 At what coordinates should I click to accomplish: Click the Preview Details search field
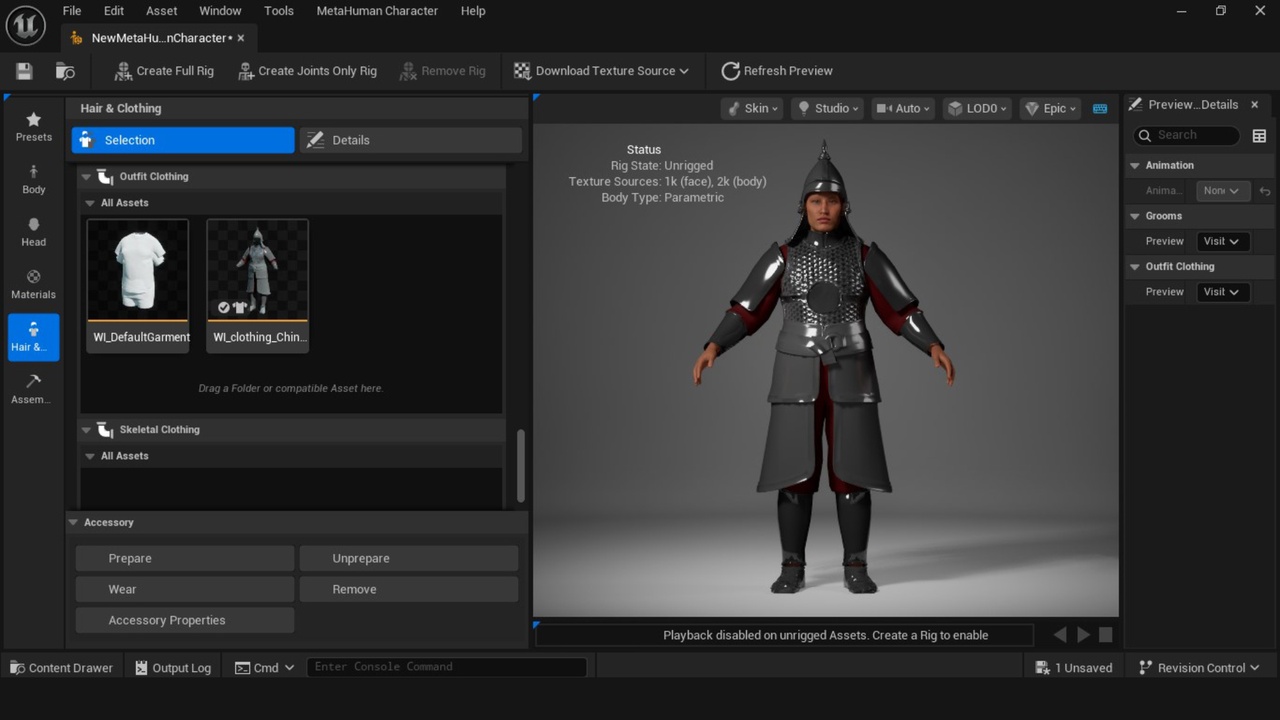point(1186,135)
